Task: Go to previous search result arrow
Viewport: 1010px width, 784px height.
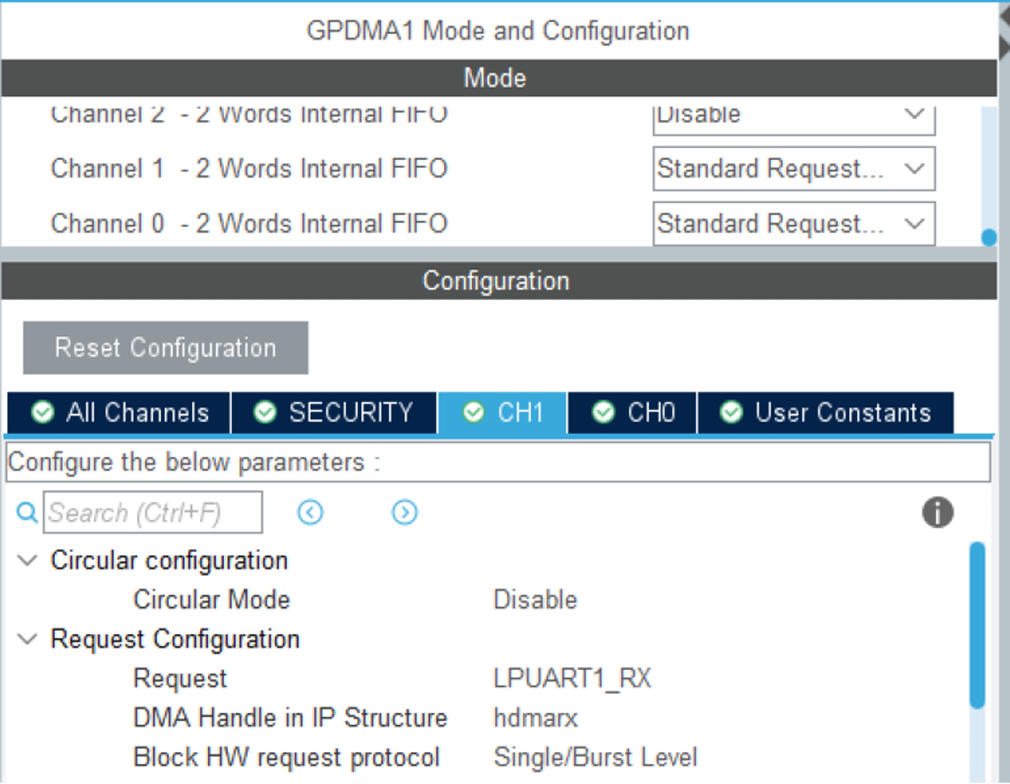Action: click(310, 513)
